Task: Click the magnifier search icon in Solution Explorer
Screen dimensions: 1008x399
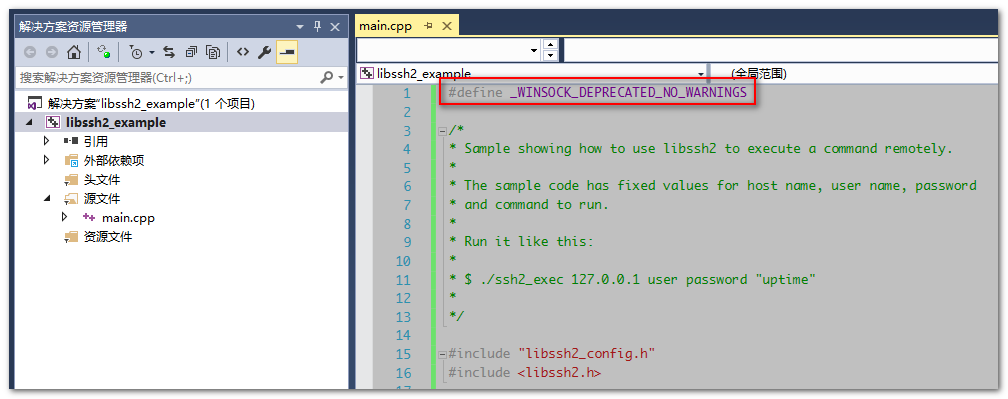Action: 326,77
